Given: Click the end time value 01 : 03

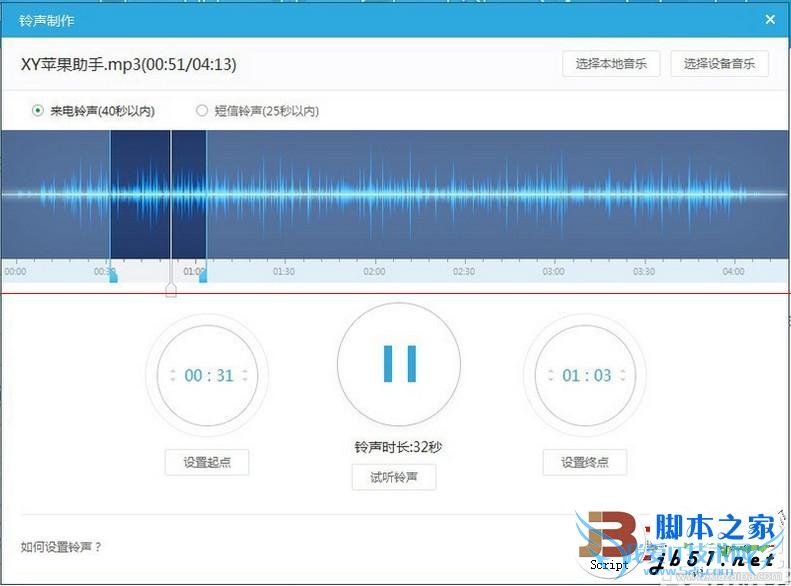Looking at the screenshot, I should point(587,375).
